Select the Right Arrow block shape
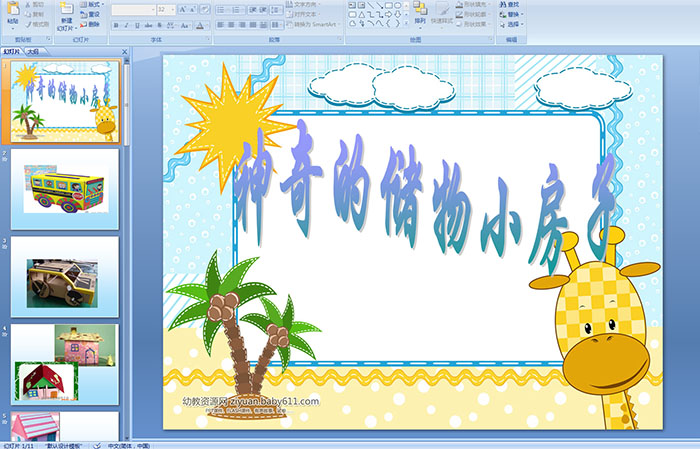 tap(388, 15)
